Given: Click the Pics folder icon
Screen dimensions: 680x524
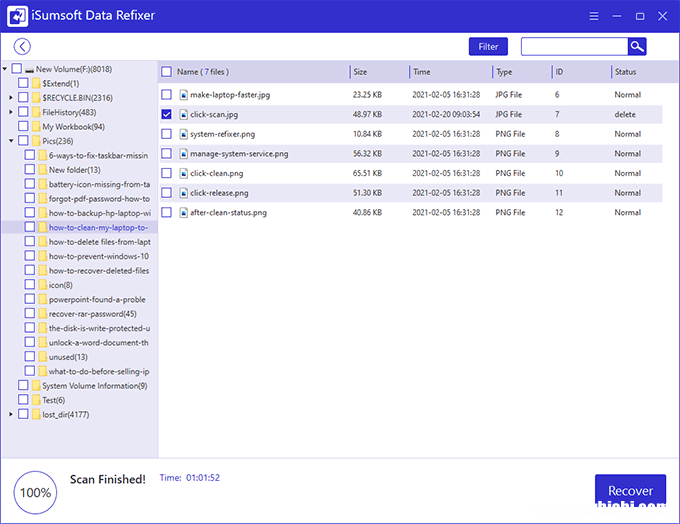Looking at the screenshot, I should click(36, 141).
